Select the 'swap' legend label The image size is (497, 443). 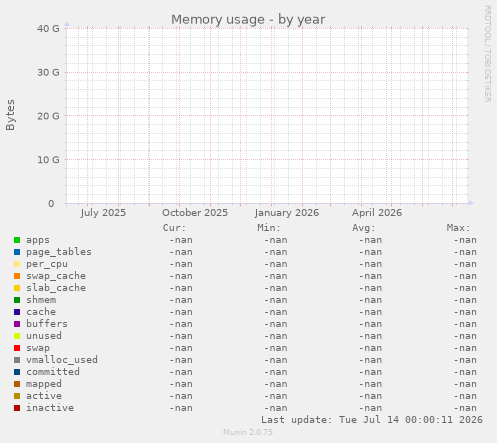click(x=38, y=348)
